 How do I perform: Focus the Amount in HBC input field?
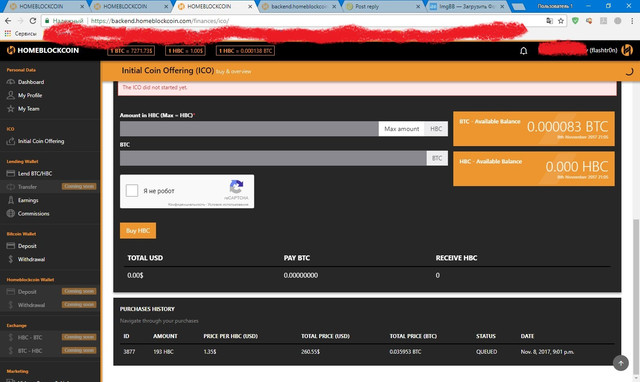(249, 129)
